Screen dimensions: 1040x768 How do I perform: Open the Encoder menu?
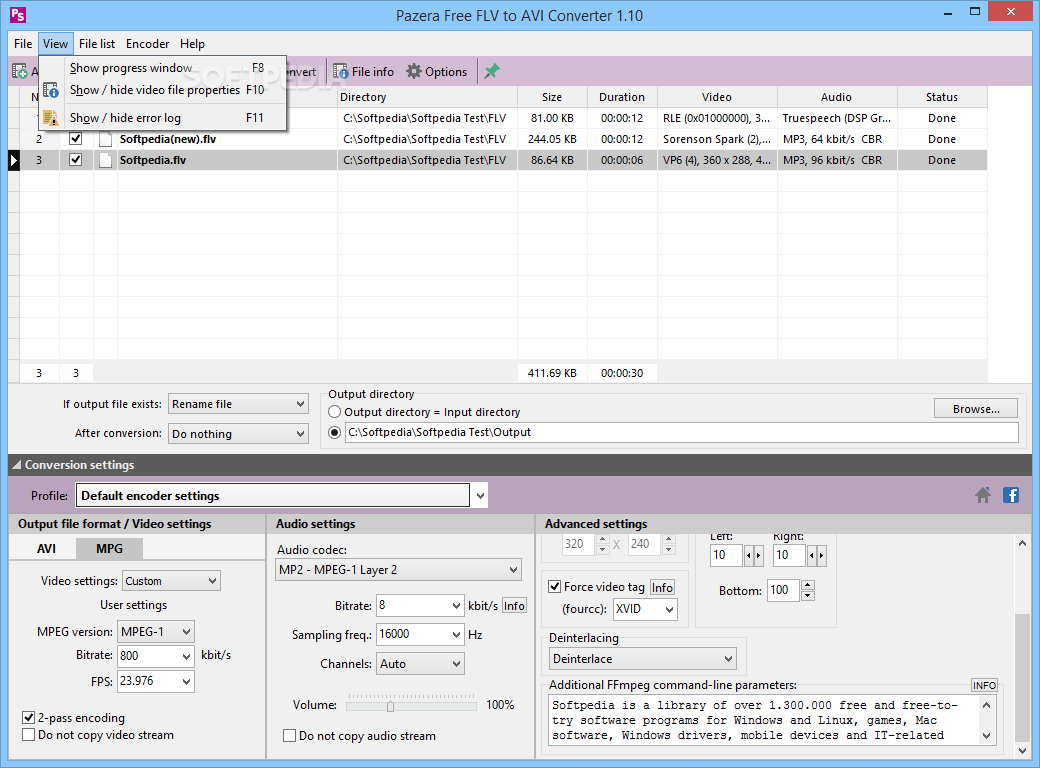coord(147,44)
